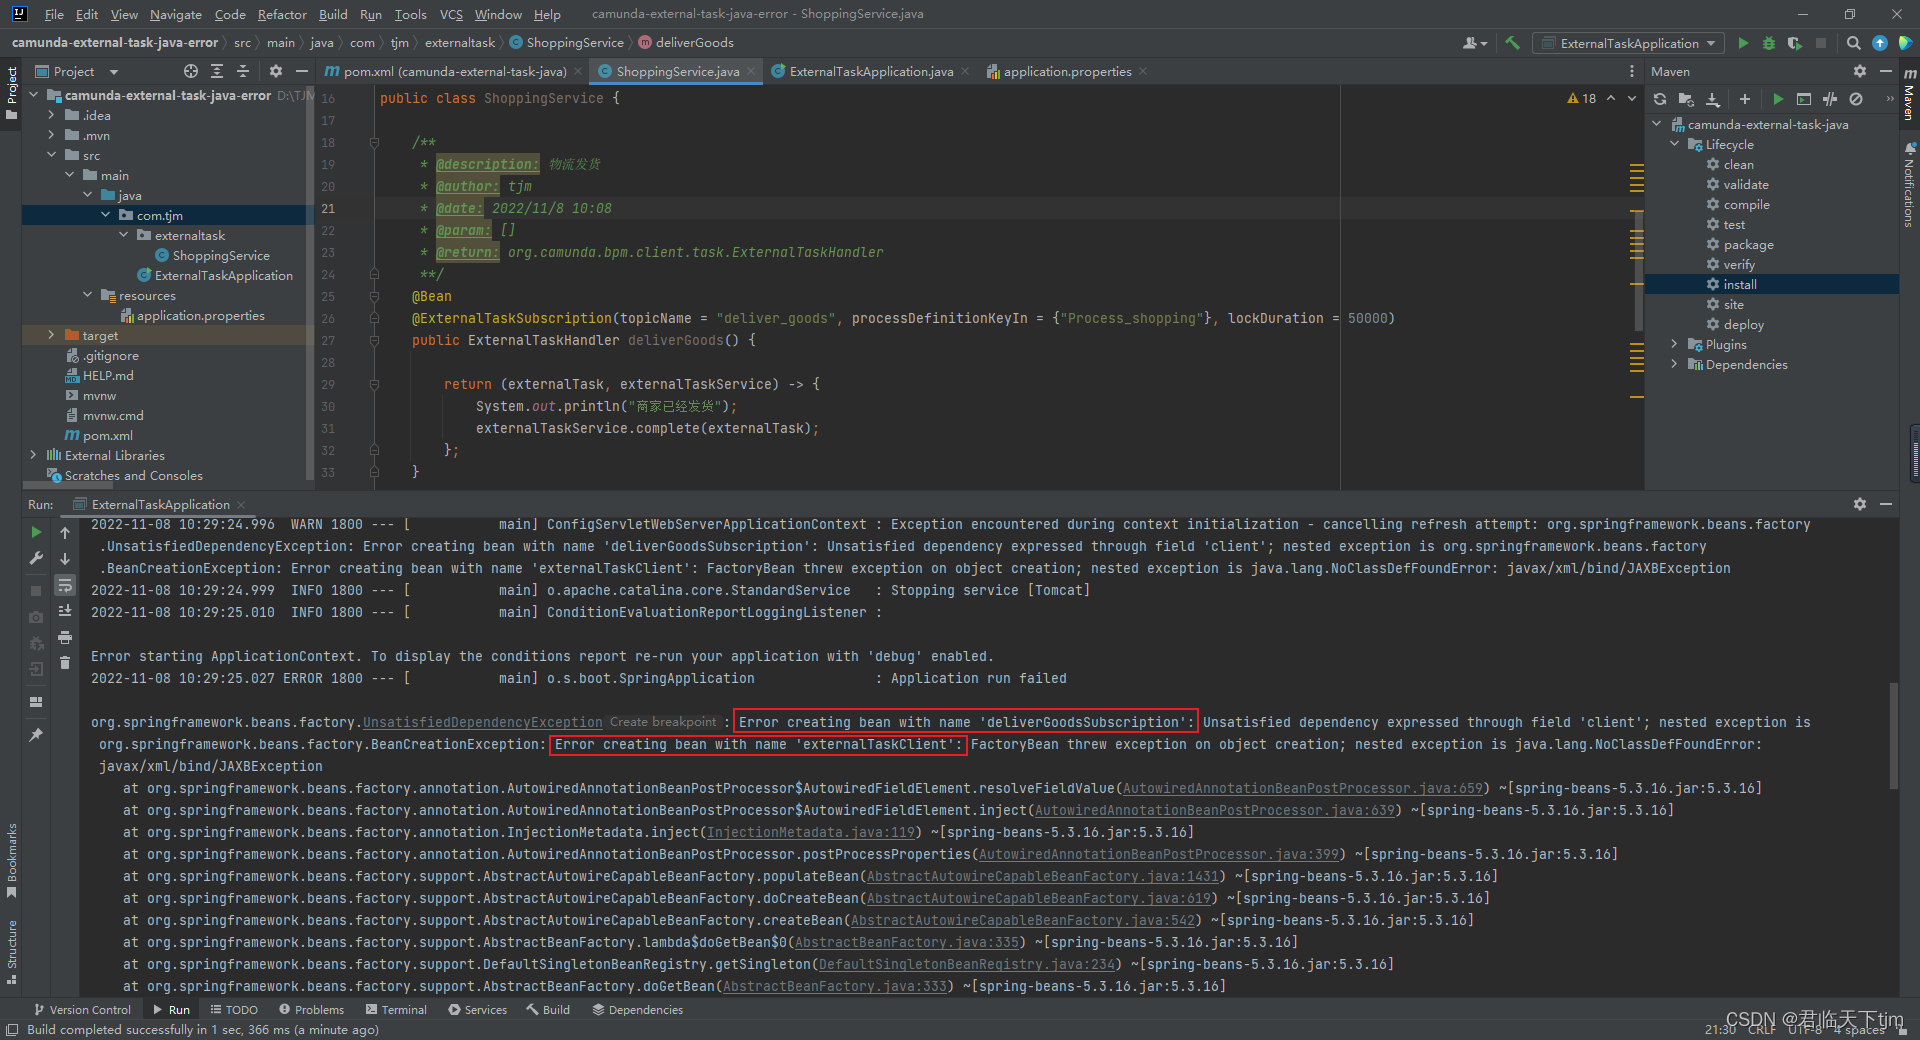Collapse the Lifecycle node in Maven panel

pos(1674,144)
